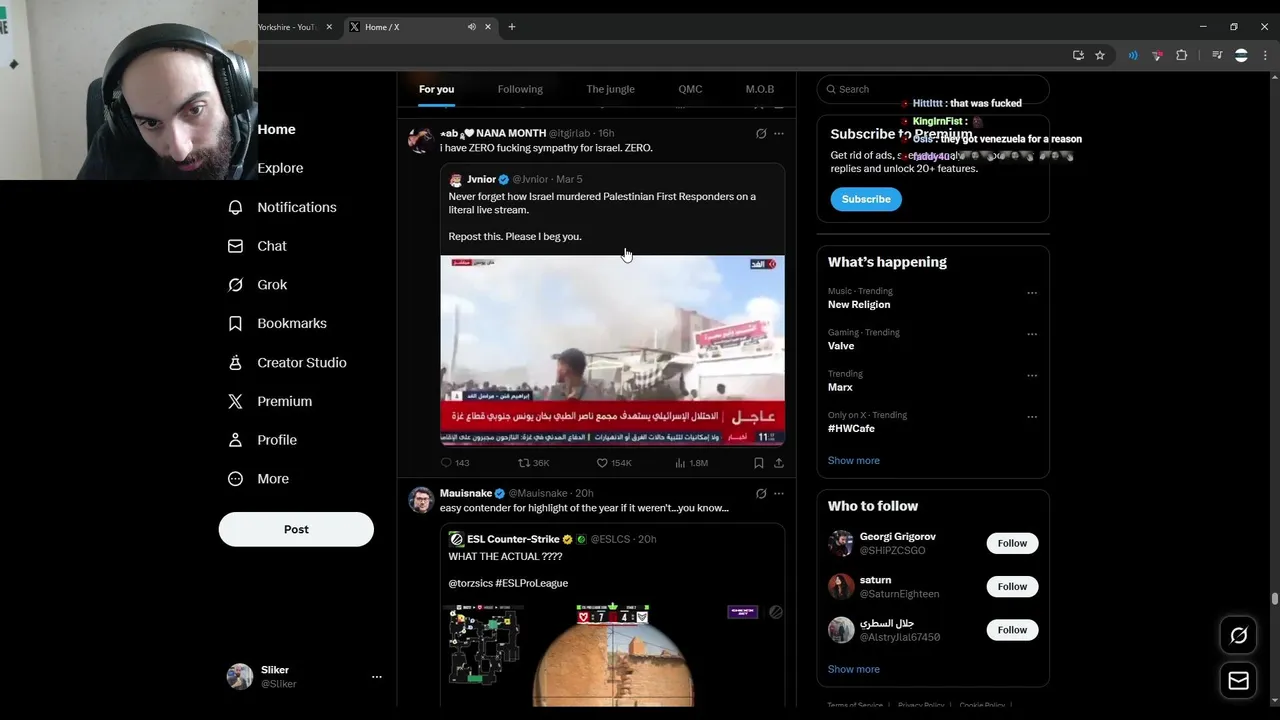The width and height of the screenshot is (1280, 720).
Task: Open options for Marx trend
Action: coord(1032,375)
